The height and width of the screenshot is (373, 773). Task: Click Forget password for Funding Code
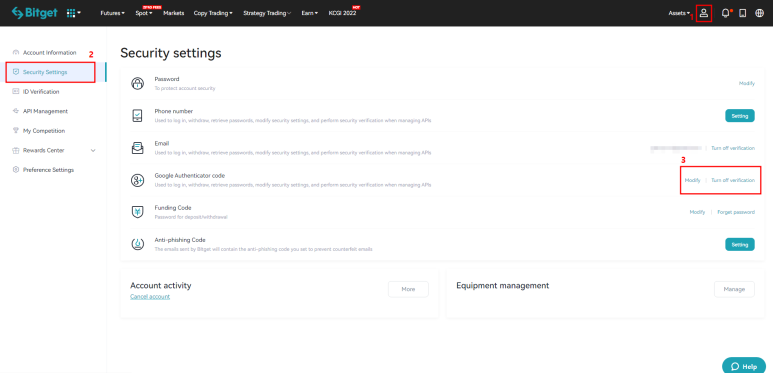pos(736,212)
